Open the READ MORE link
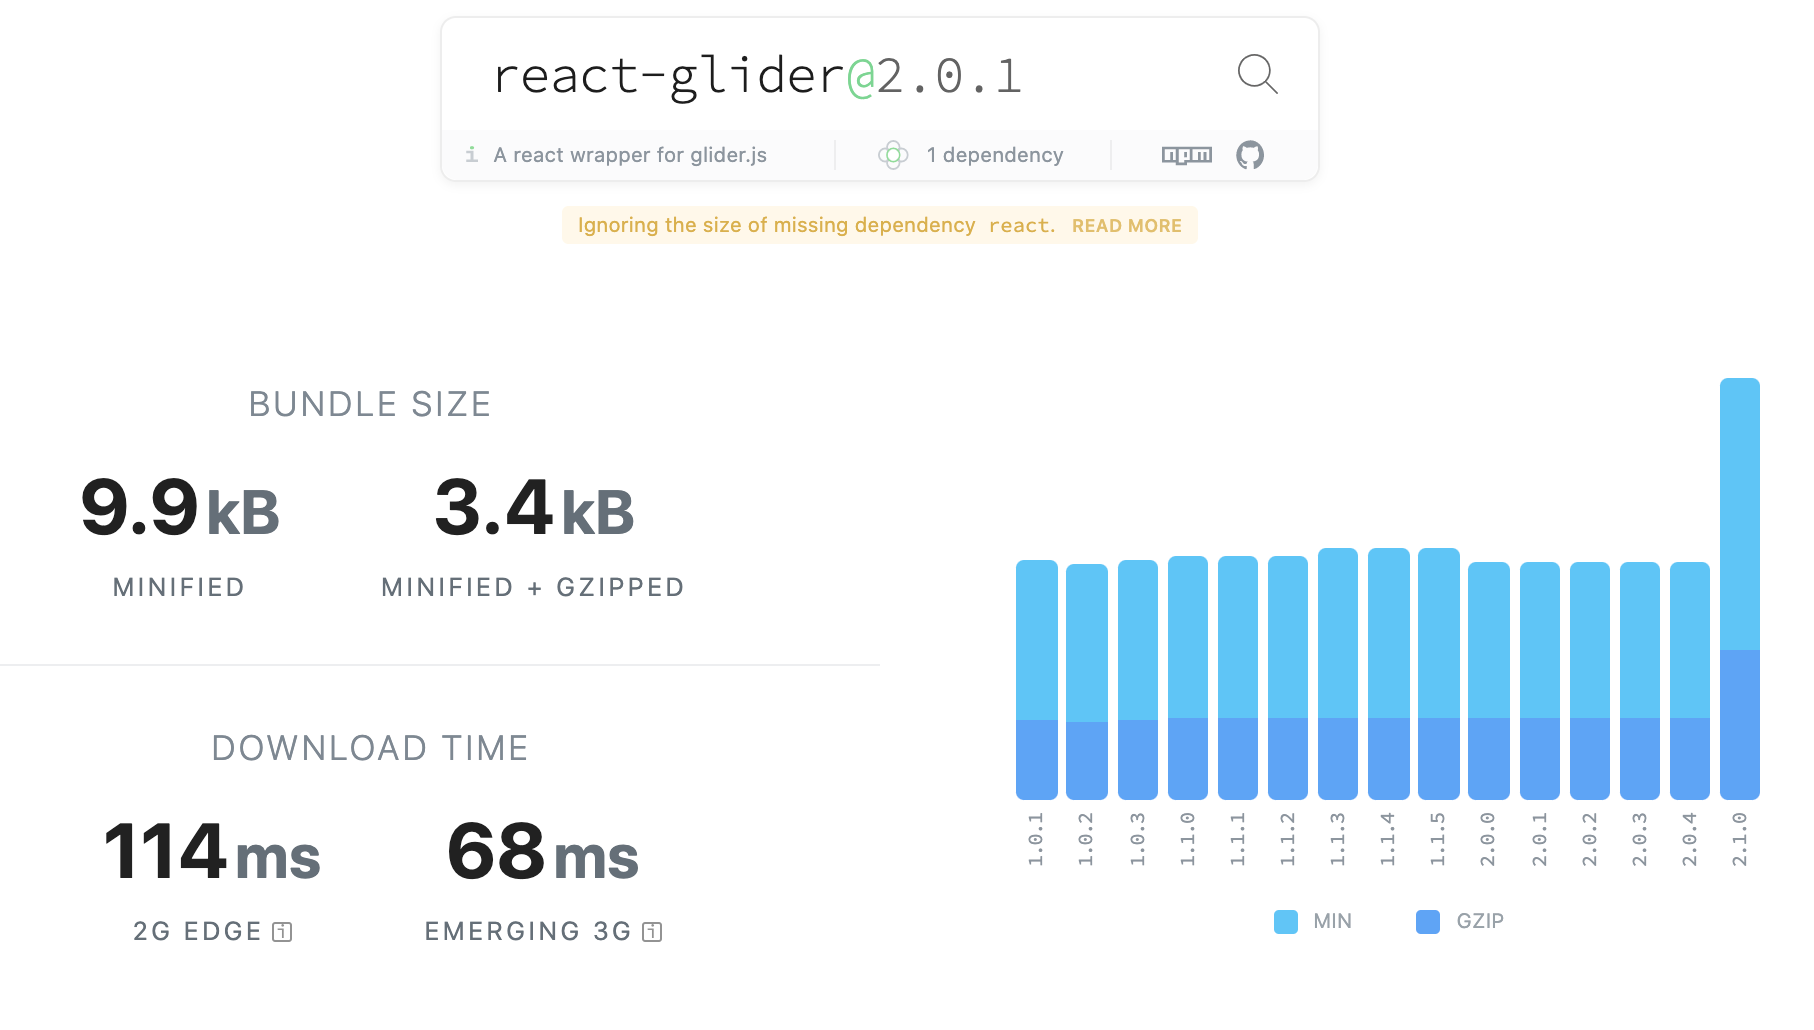1814x1030 pixels. (x=1127, y=226)
